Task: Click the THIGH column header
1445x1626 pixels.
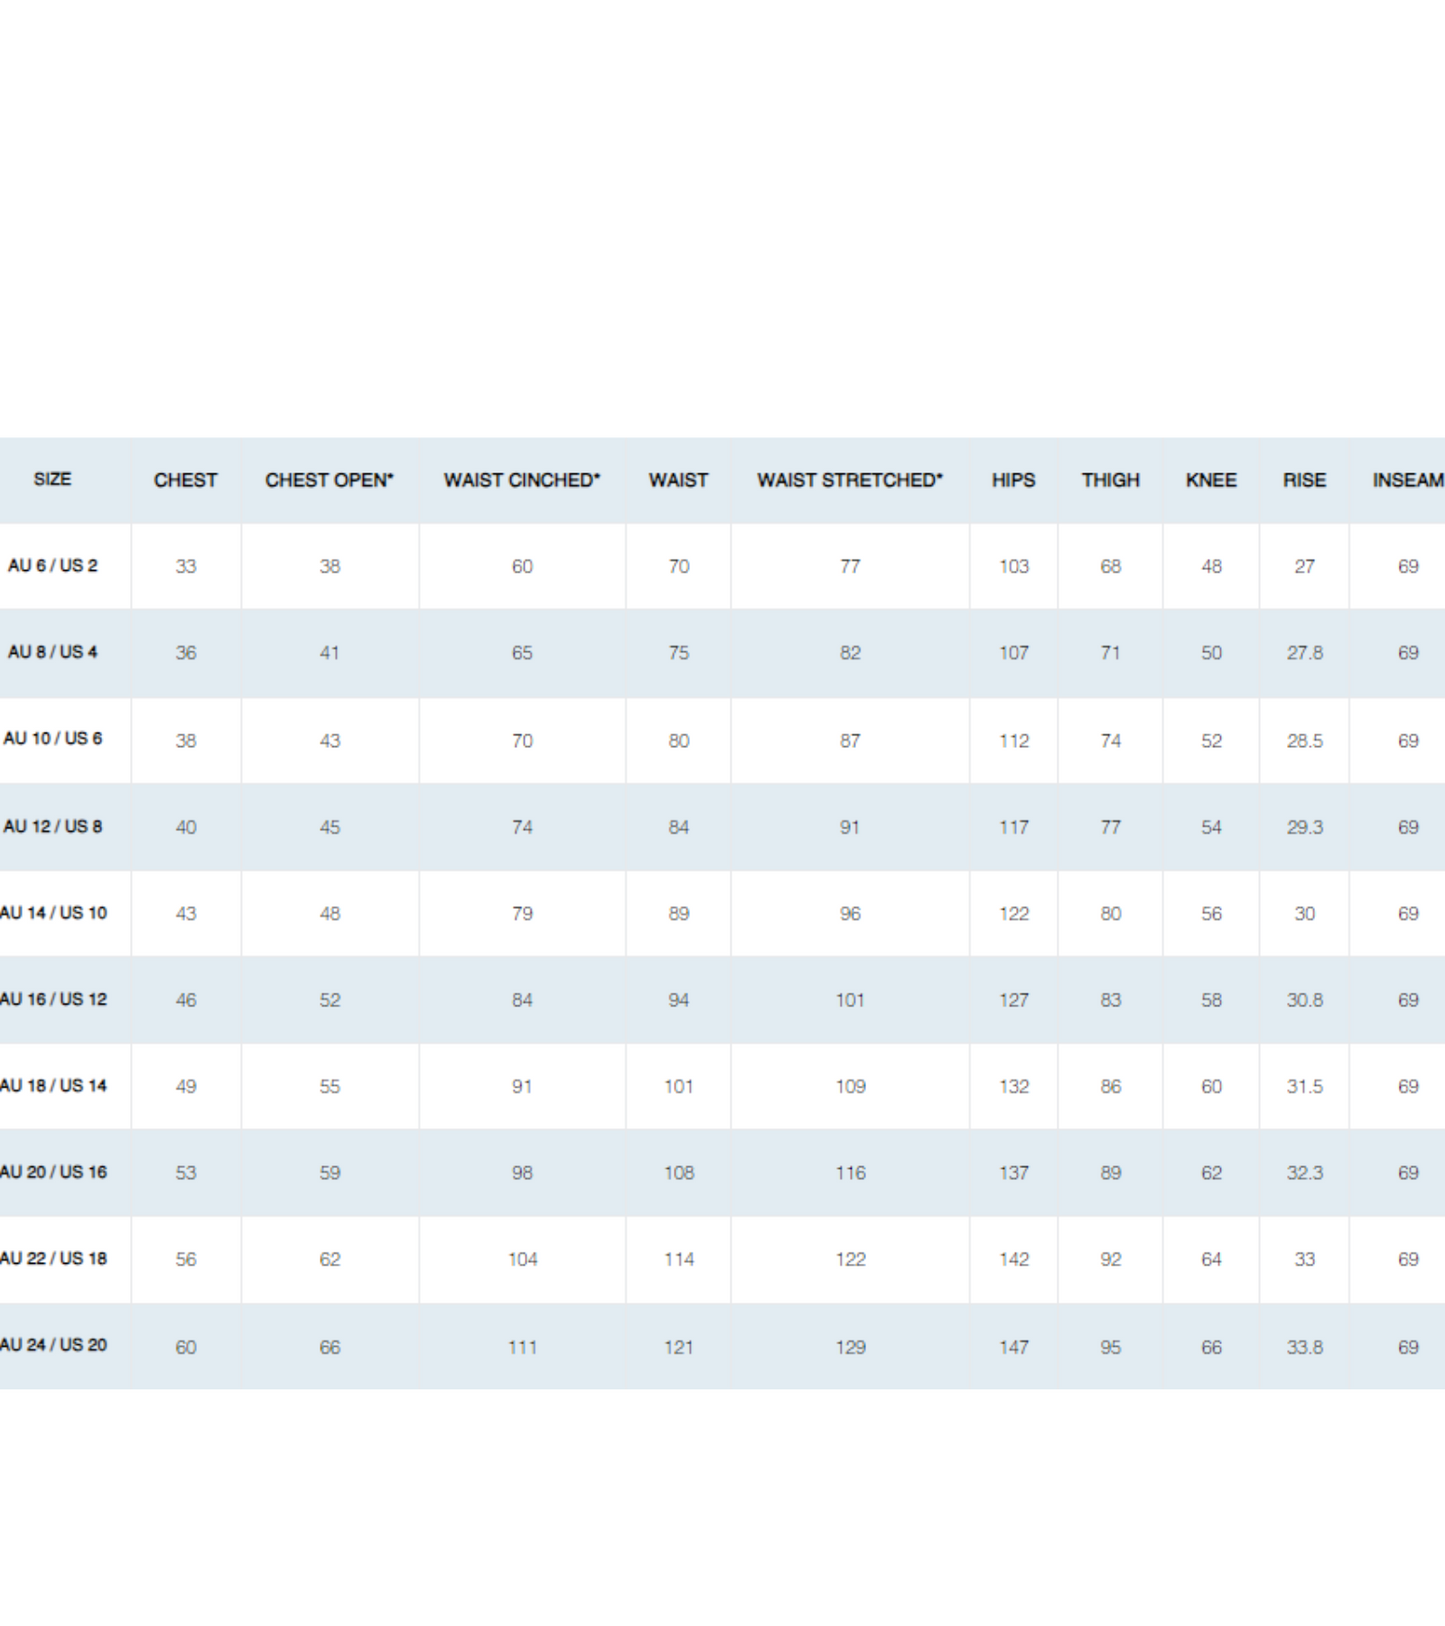Action: (x=1110, y=480)
